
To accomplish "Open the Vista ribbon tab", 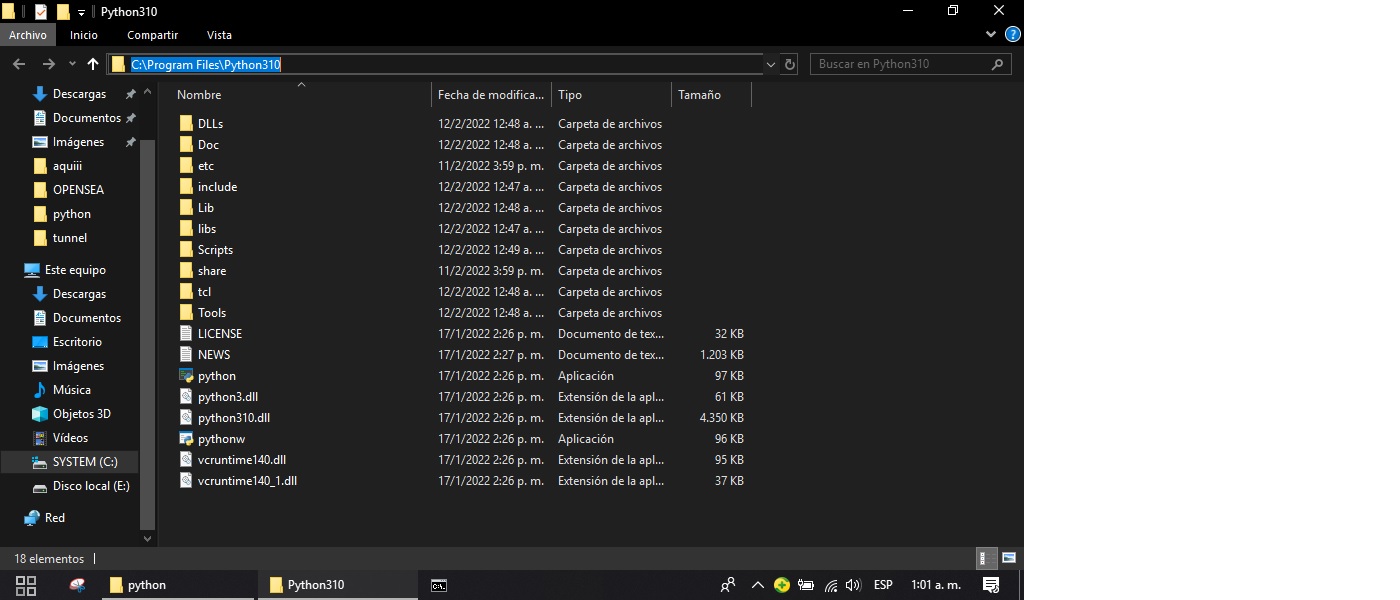I will [x=219, y=35].
